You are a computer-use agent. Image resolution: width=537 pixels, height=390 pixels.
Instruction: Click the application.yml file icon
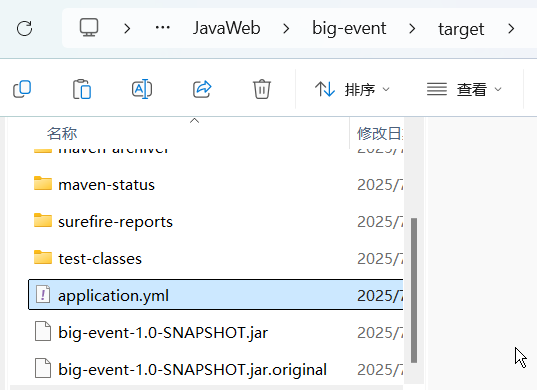[x=43, y=294]
